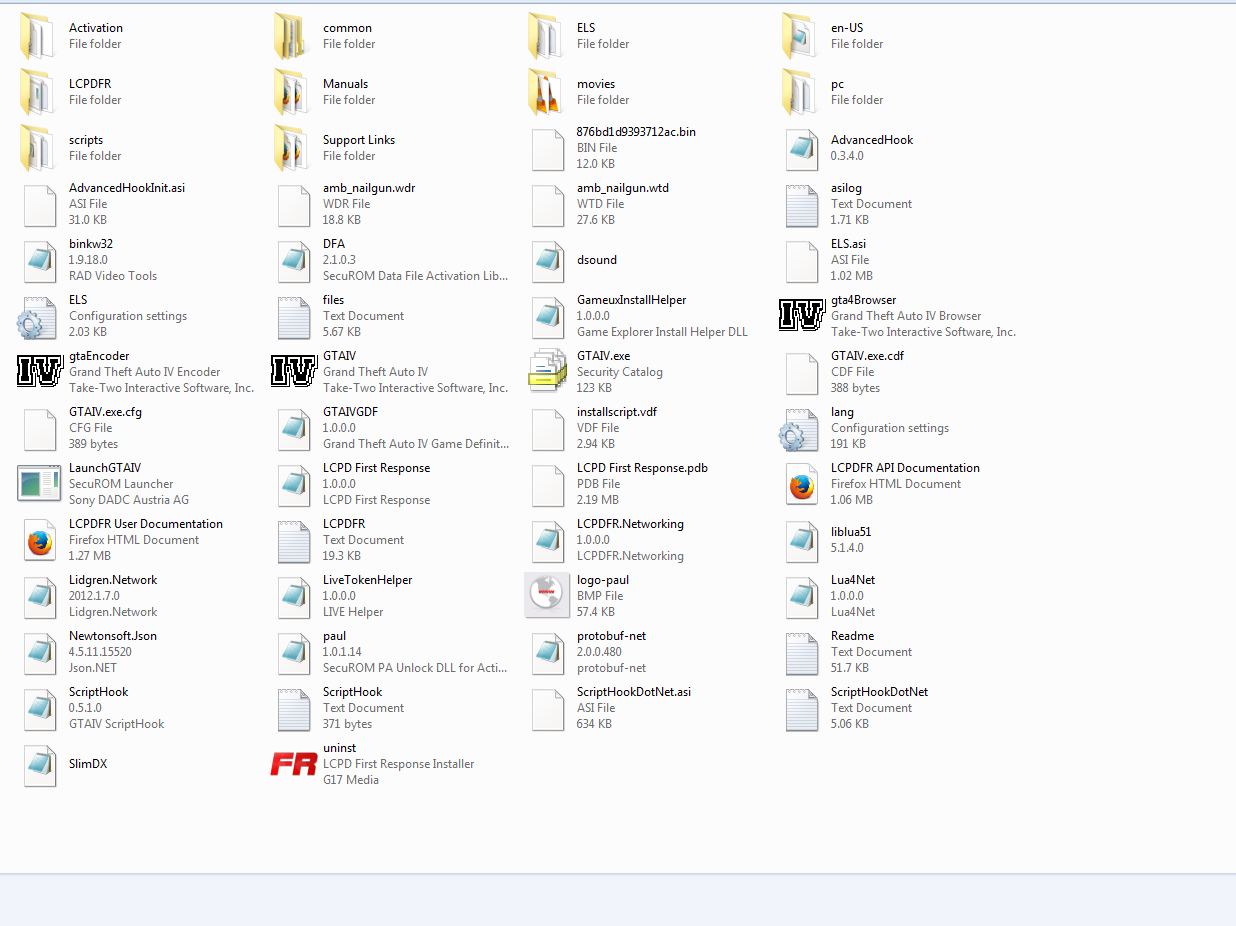Click the "GTAIV.exe.cfg" file name
The height and width of the screenshot is (926, 1236).
pyautogui.click(x=105, y=412)
